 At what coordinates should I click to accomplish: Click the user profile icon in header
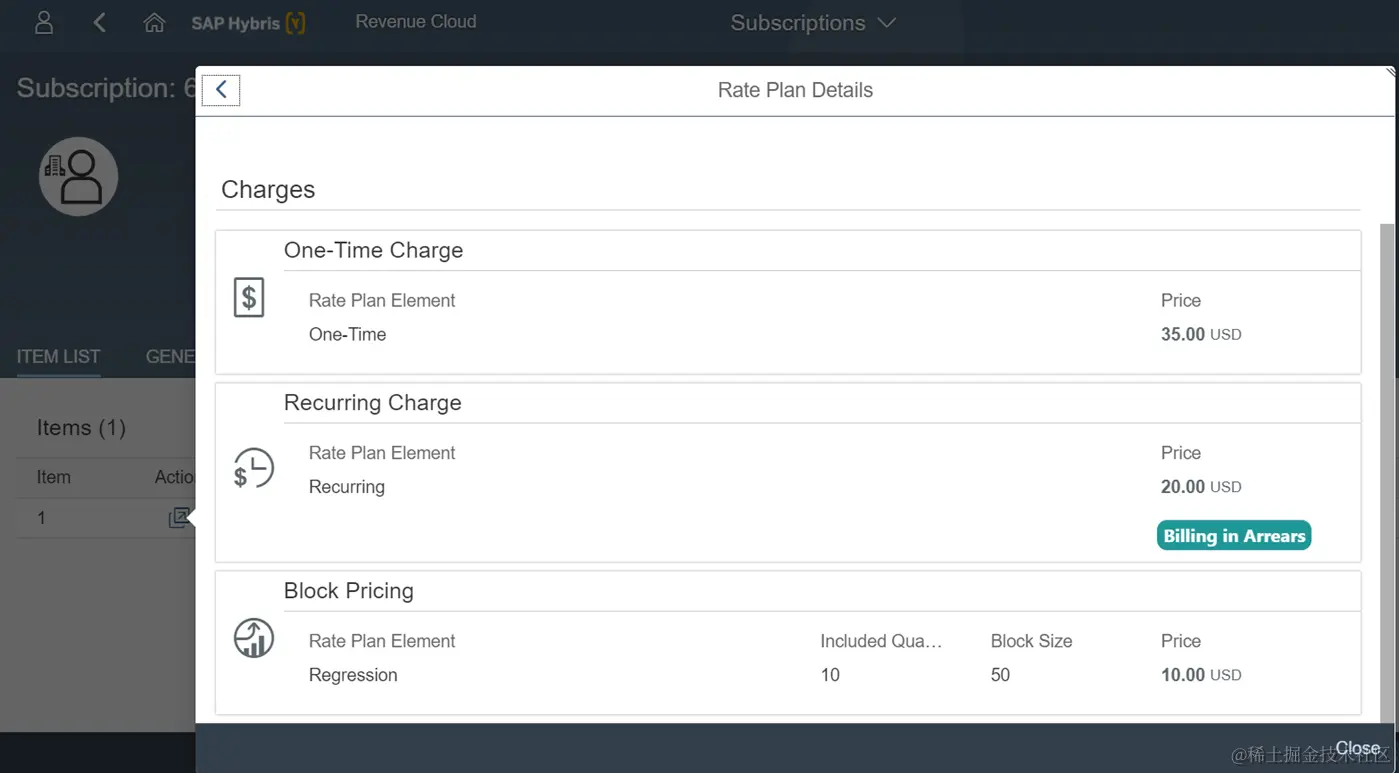point(44,22)
